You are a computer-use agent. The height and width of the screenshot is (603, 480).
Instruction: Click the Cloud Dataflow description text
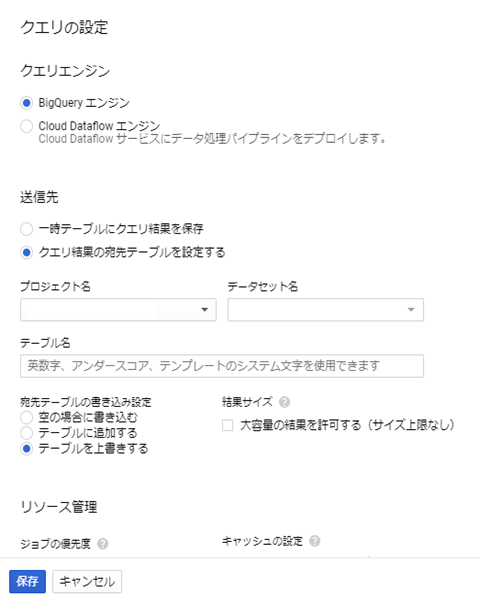click(x=212, y=138)
